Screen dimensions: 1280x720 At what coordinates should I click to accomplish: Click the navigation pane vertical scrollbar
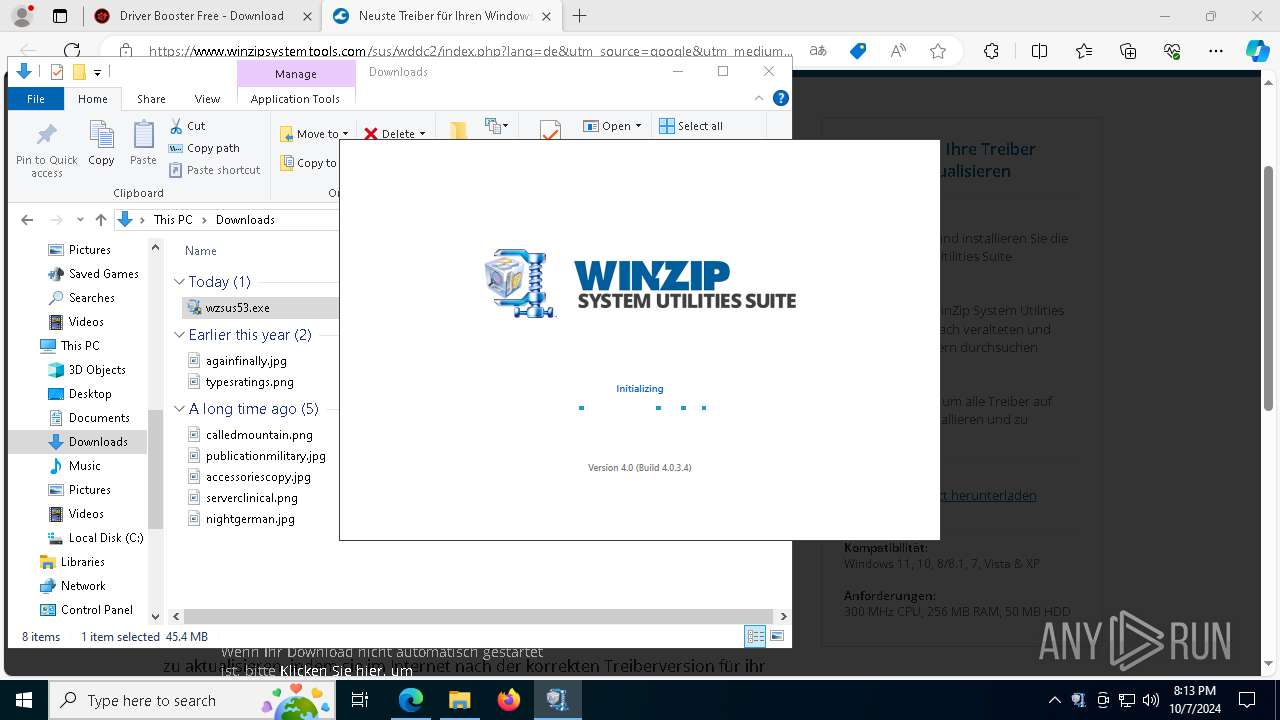click(155, 470)
